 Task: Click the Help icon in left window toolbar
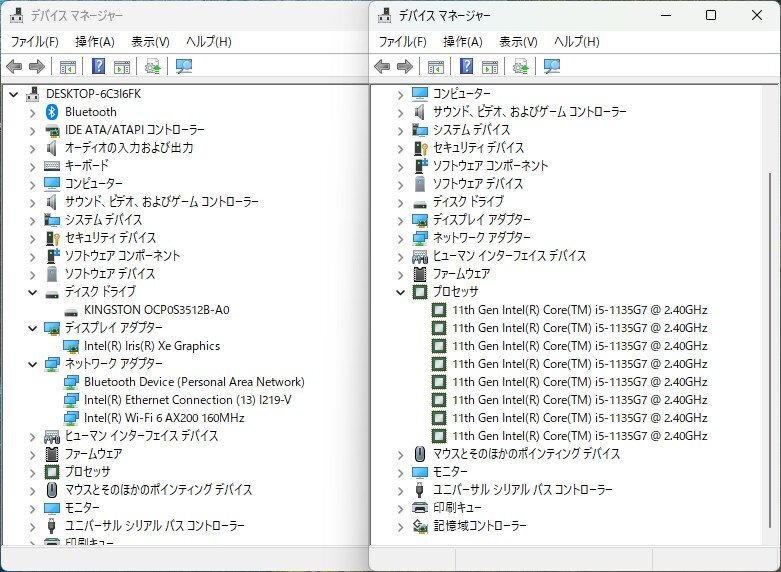pos(98,67)
